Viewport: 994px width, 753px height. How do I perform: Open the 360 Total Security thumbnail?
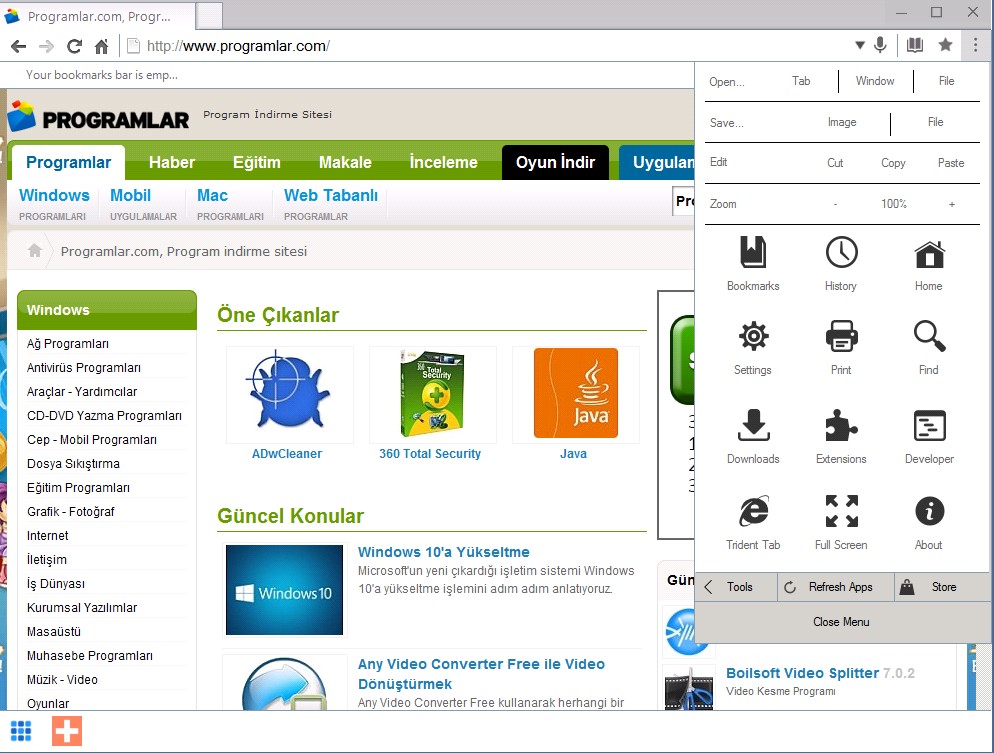432,394
